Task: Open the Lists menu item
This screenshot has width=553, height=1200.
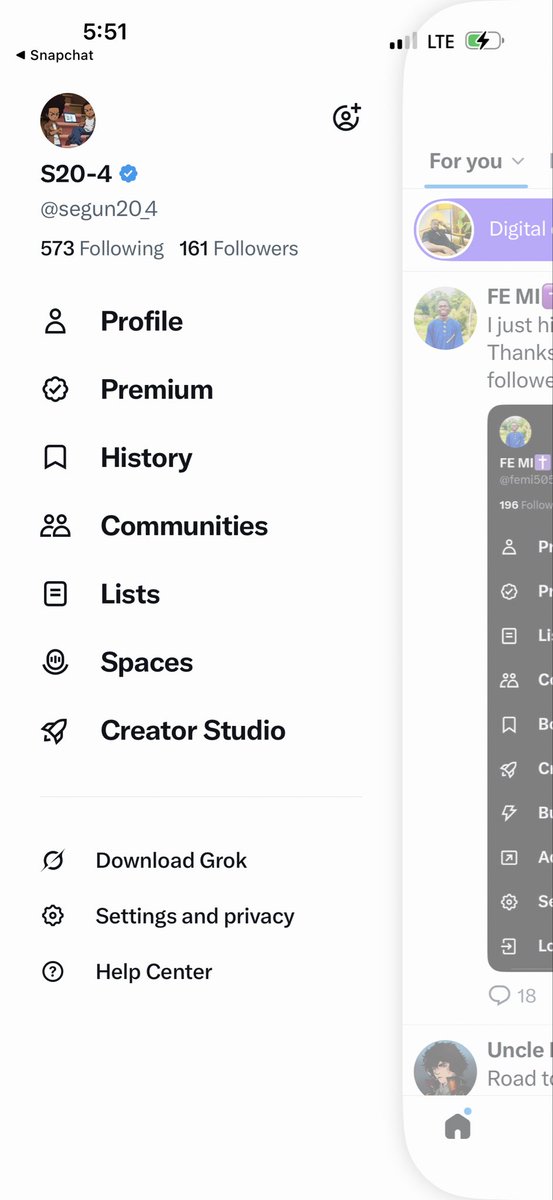Action: [130, 594]
